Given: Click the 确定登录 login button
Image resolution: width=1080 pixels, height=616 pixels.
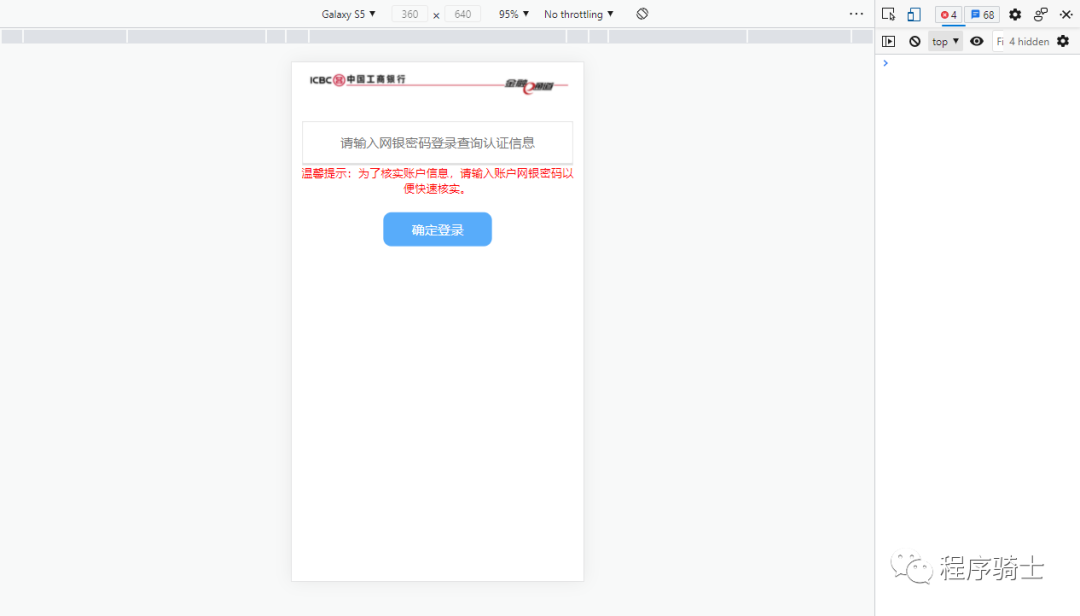Looking at the screenshot, I should 437,229.
